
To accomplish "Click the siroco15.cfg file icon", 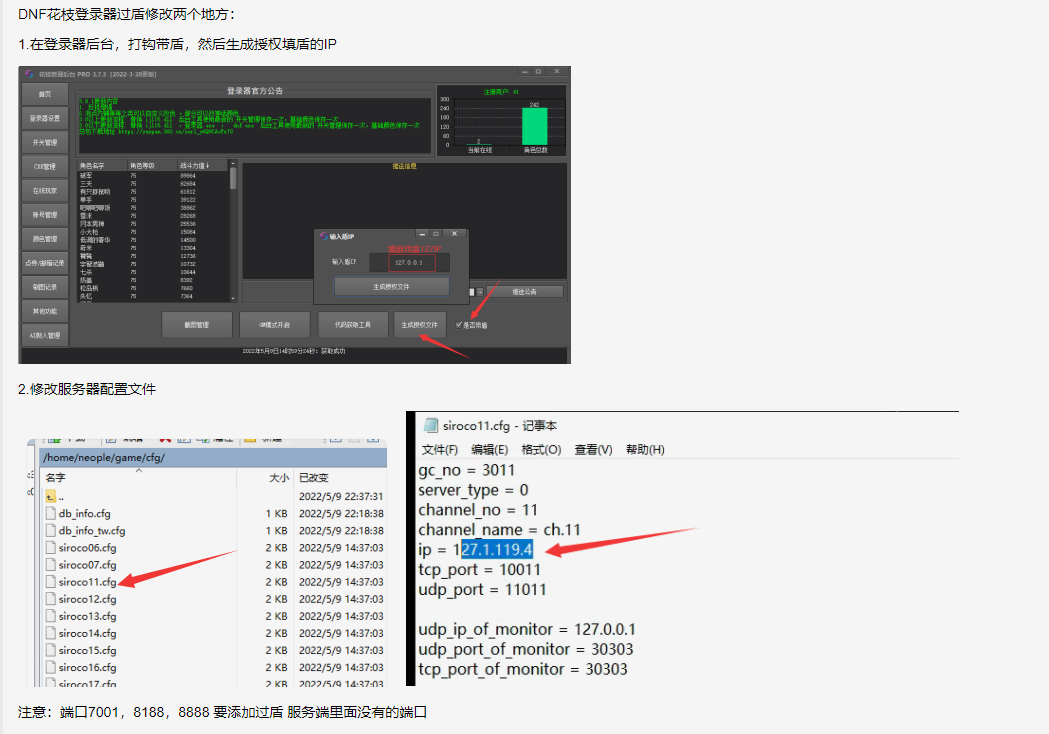I will 51,650.
